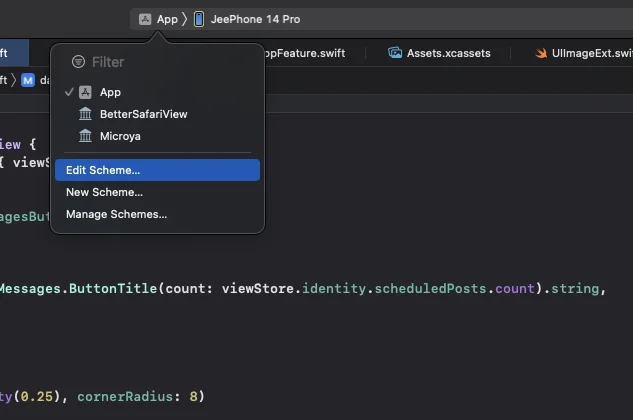Choose Edit Scheme... from the menu

click(103, 170)
